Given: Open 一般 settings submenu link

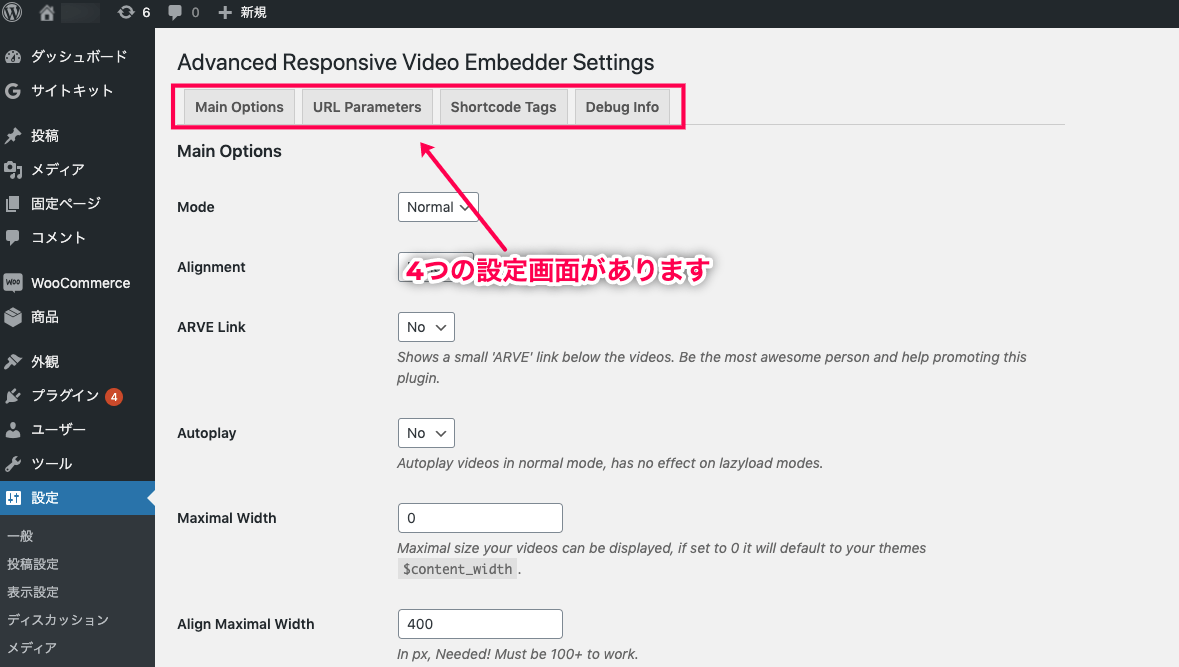Looking at the screenshot, I should [20, 536].
